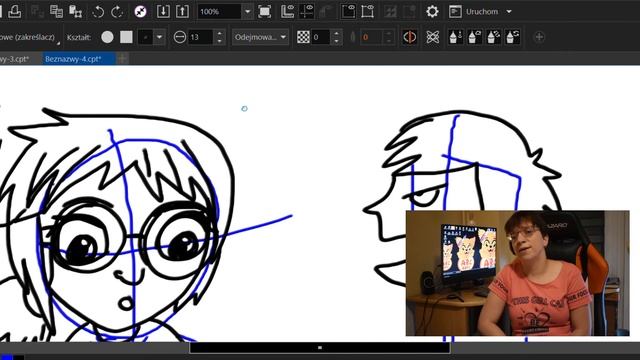The image size is (640, 360).
Task: Click the Kształt: label
Action: [79, 37]
